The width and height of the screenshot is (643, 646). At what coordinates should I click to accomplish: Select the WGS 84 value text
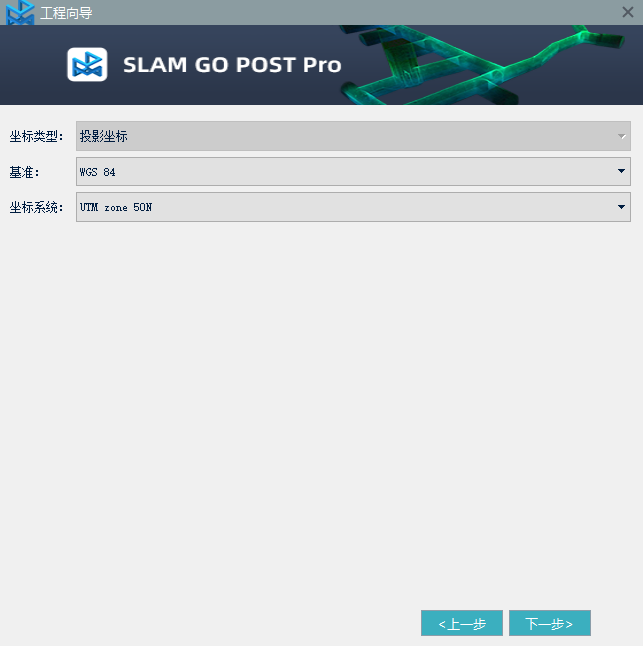(98, 172)
